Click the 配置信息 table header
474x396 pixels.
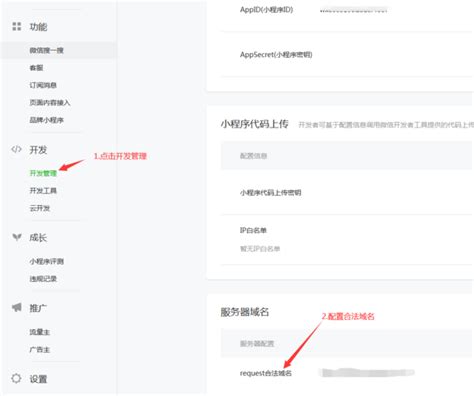(x=253, y=156)
